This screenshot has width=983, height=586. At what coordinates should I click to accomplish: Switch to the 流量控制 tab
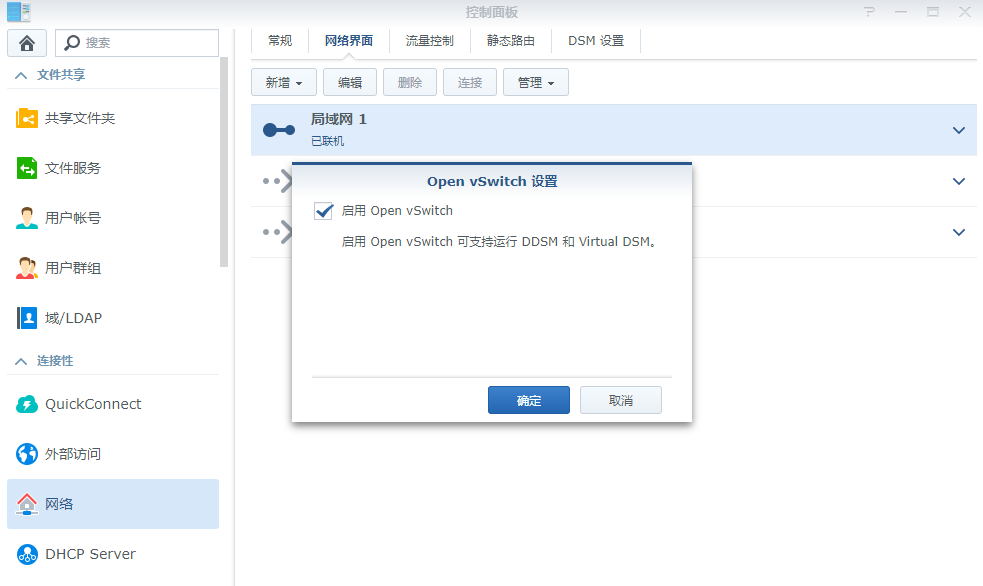(429, 41)
